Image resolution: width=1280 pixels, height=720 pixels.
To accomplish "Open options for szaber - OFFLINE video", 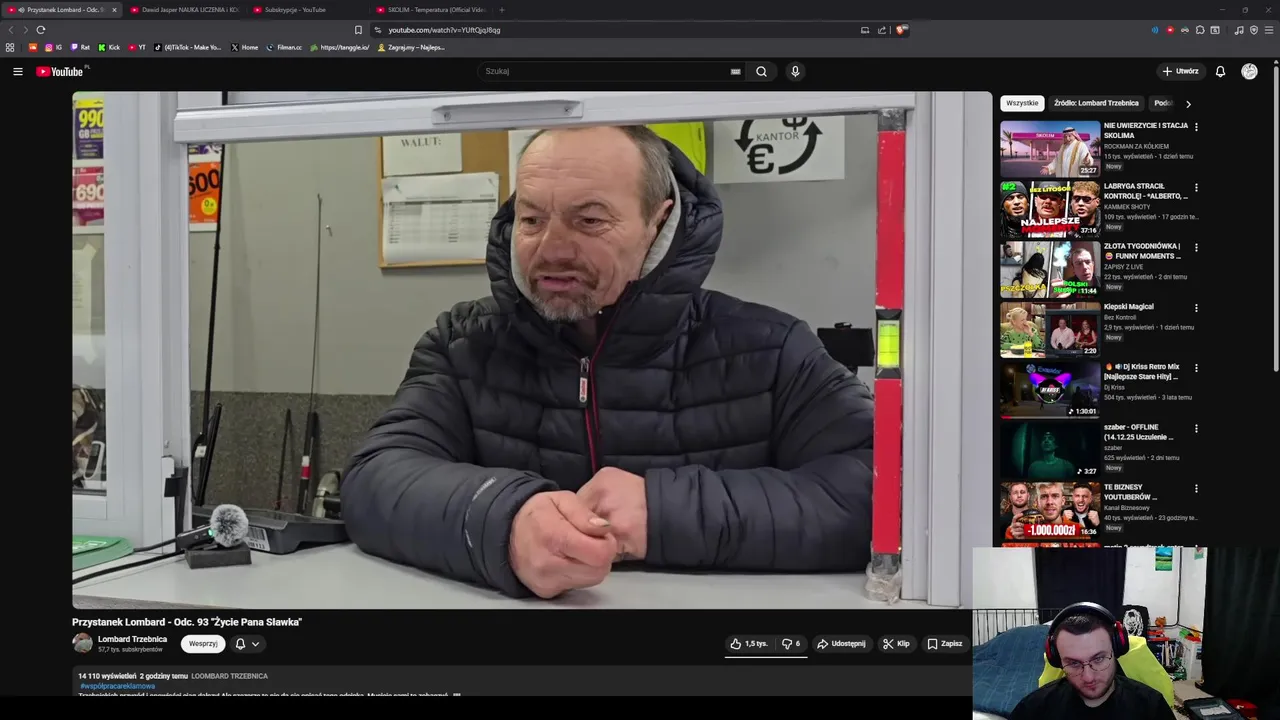I will tap(1196, 428).
